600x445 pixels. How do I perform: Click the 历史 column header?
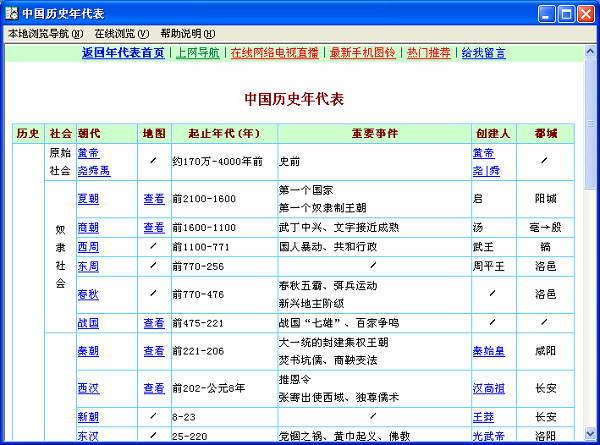[x=28, y=134]
